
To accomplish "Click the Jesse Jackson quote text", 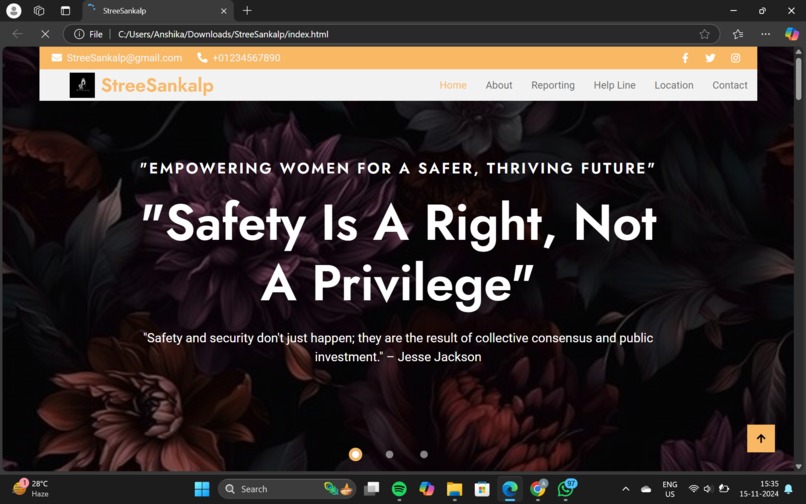I will click(398, 347).
